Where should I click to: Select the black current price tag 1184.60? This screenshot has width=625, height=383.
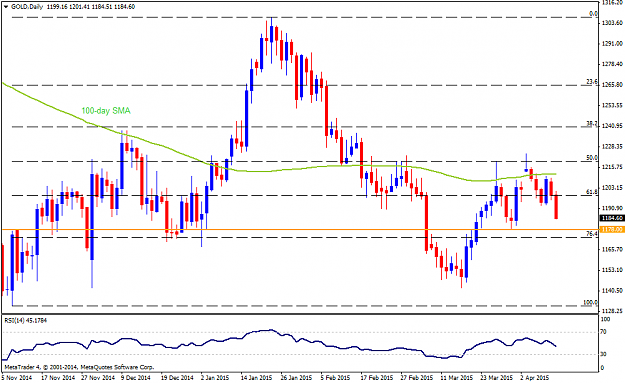click(612, 218)
